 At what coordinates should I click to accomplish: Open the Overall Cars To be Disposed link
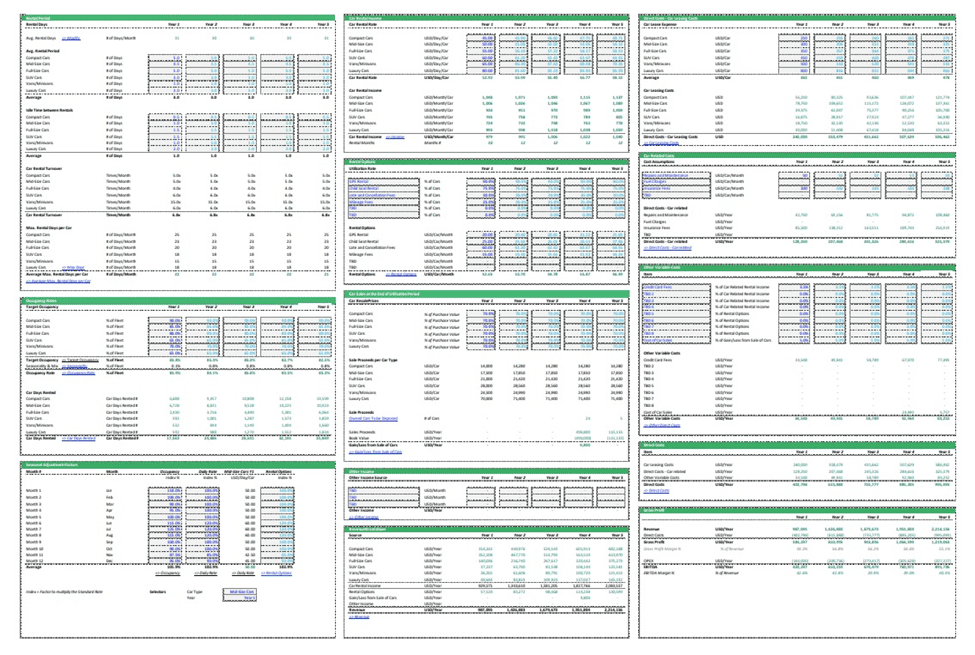pyautogui.click(x=373, y=419)
